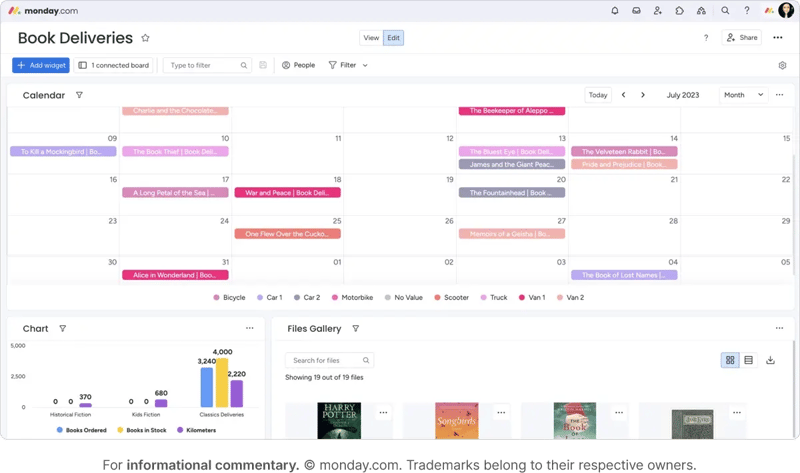800x473 pixels.
Task: Open the search everything magnifier
Action: (725, 10)
